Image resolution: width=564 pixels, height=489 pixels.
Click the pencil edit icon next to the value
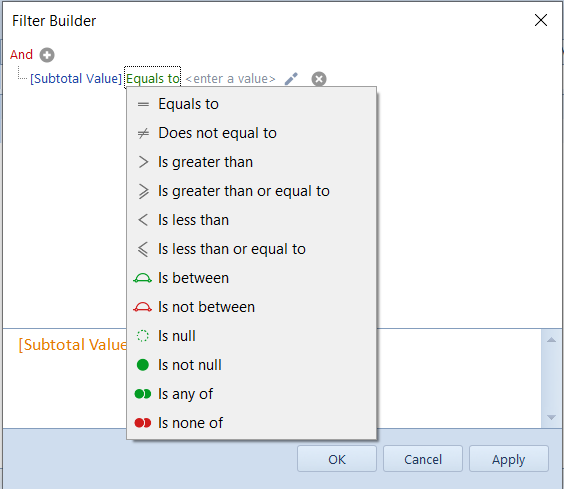pos(291,79)
